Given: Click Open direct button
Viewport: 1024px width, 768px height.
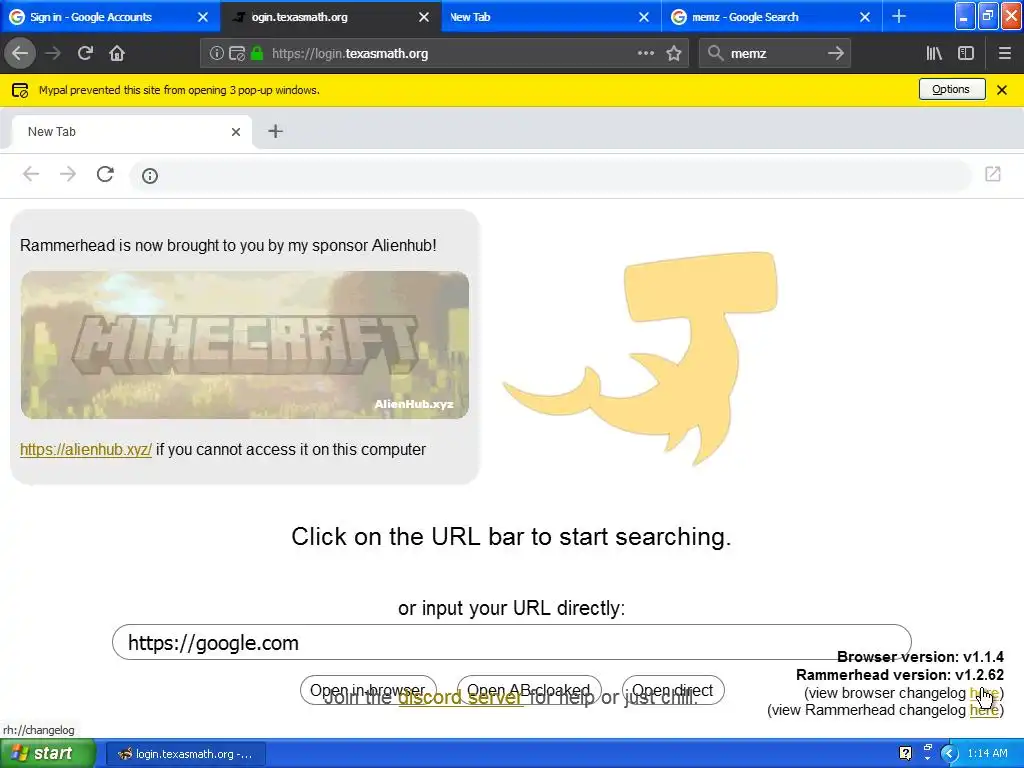Looking at the screenshot, I should (x=673, y=690).
